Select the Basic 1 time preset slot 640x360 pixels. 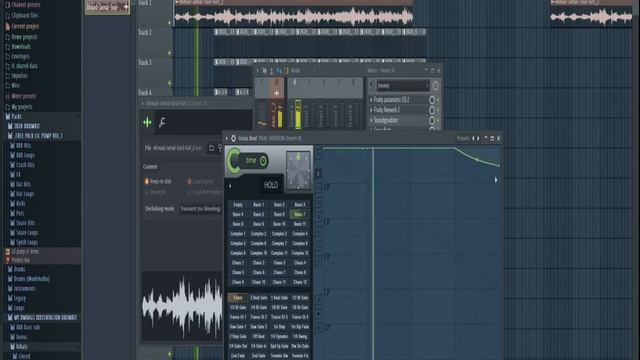click(x=258, y=204)
